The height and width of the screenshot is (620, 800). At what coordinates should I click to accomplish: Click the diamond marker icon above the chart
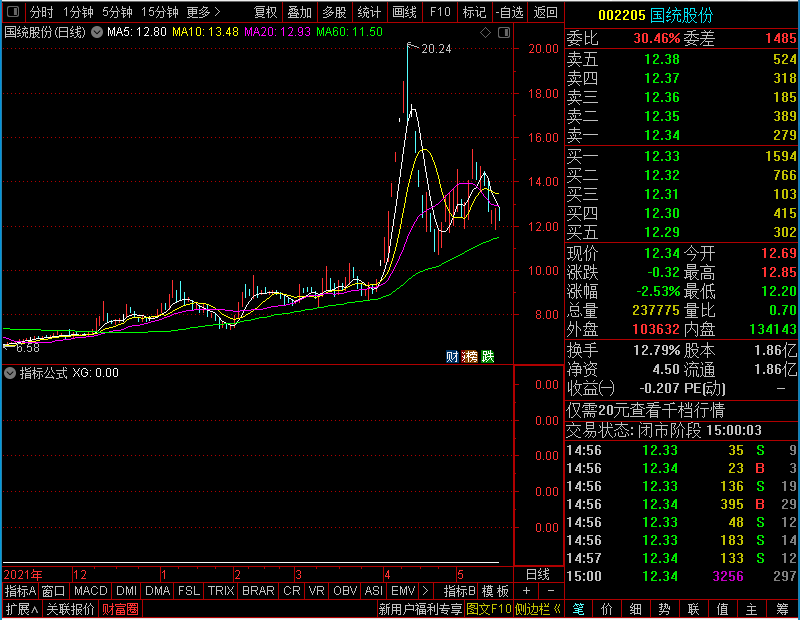[x=485, y=33]
